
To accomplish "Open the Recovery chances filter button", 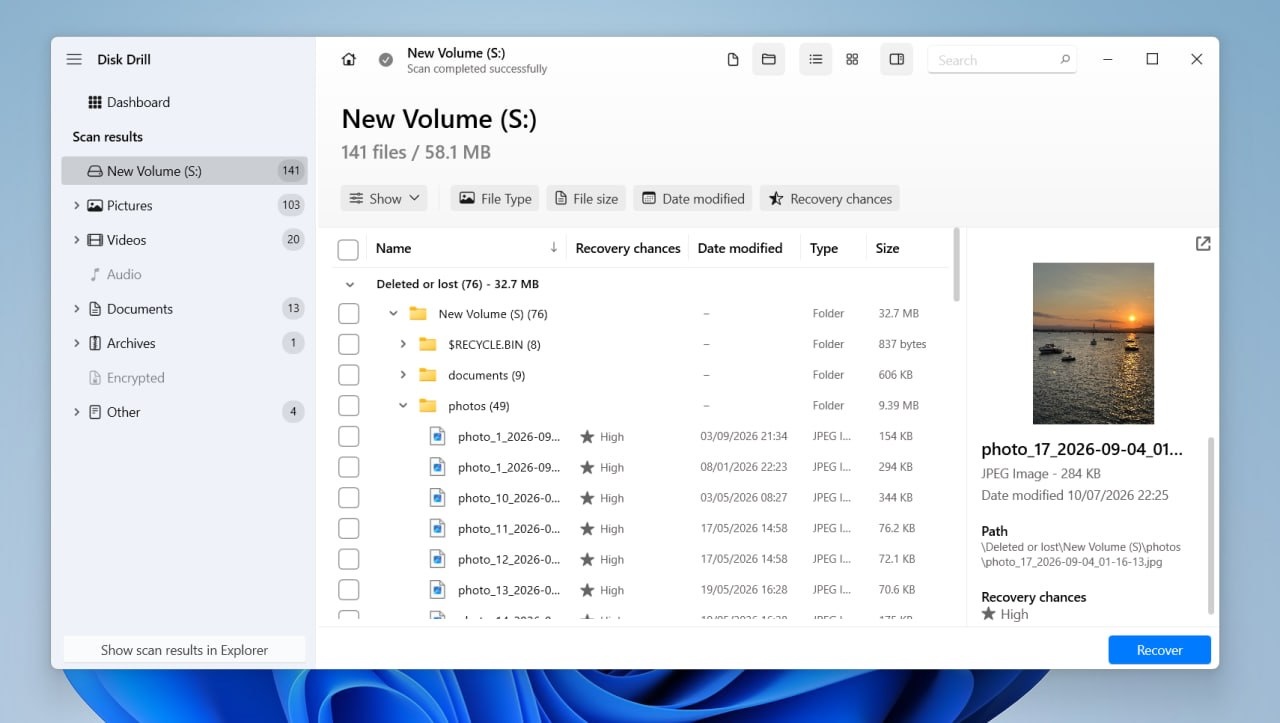I will (830, 198).
